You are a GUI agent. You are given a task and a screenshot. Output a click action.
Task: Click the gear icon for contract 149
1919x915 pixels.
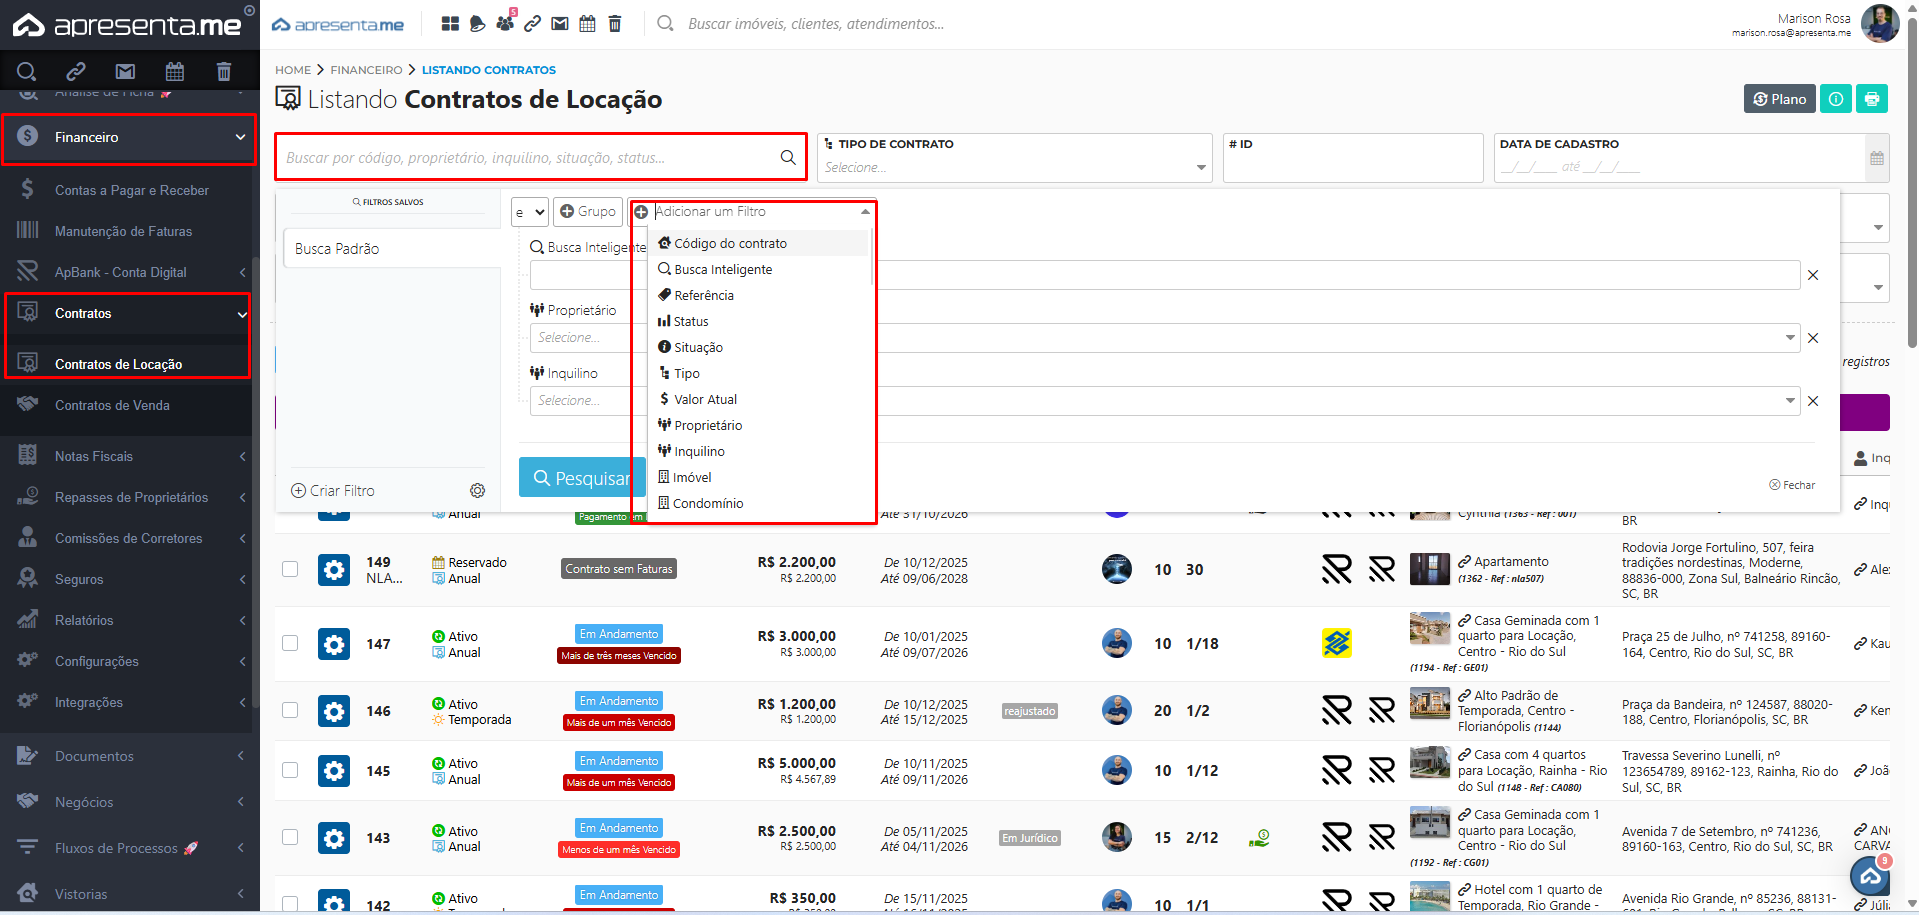click(x=334, y=570)
